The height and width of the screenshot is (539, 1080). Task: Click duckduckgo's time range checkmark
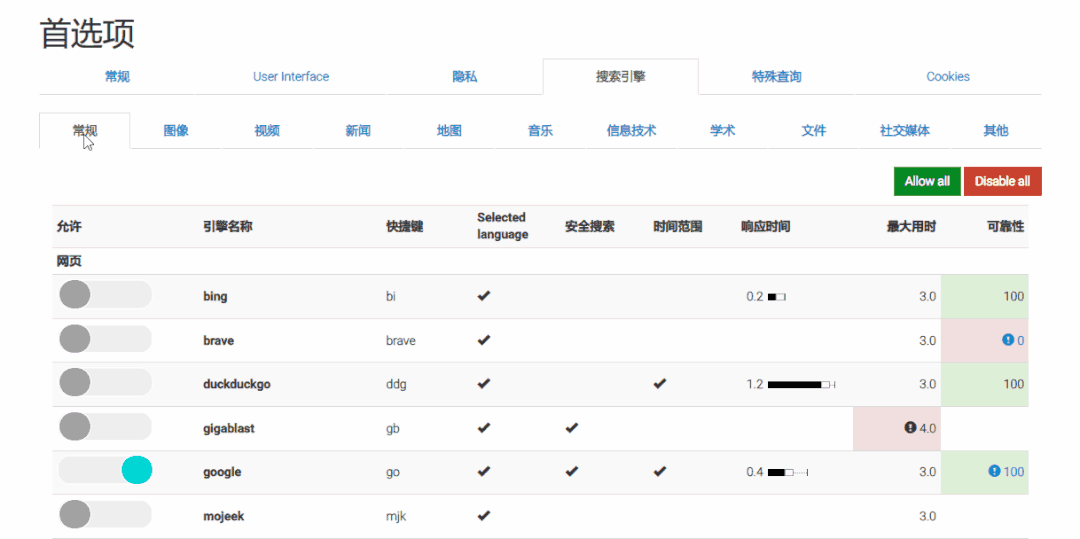660,383
